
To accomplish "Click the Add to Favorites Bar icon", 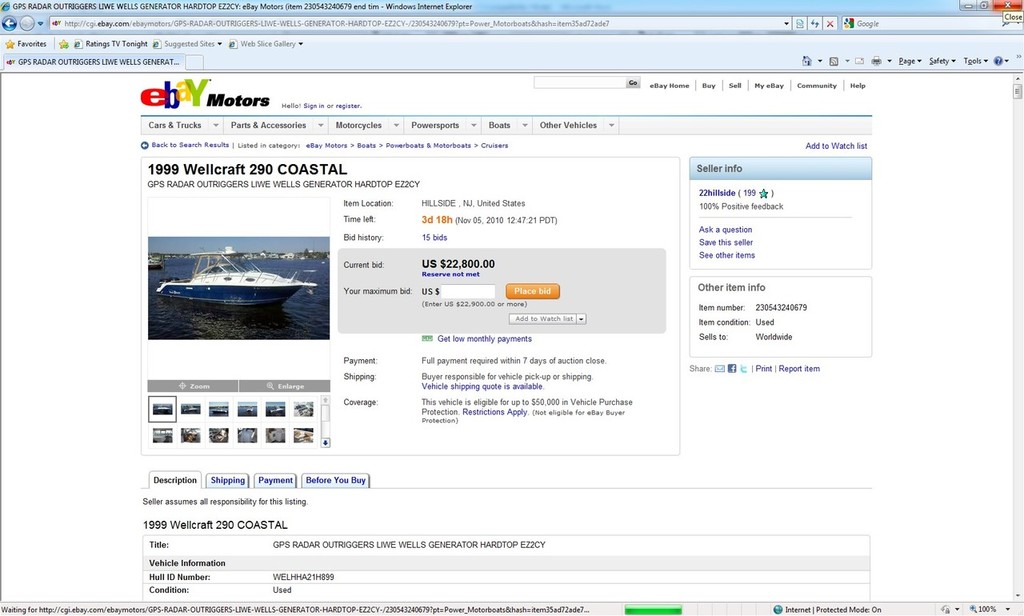I will [x=63, y=44].
